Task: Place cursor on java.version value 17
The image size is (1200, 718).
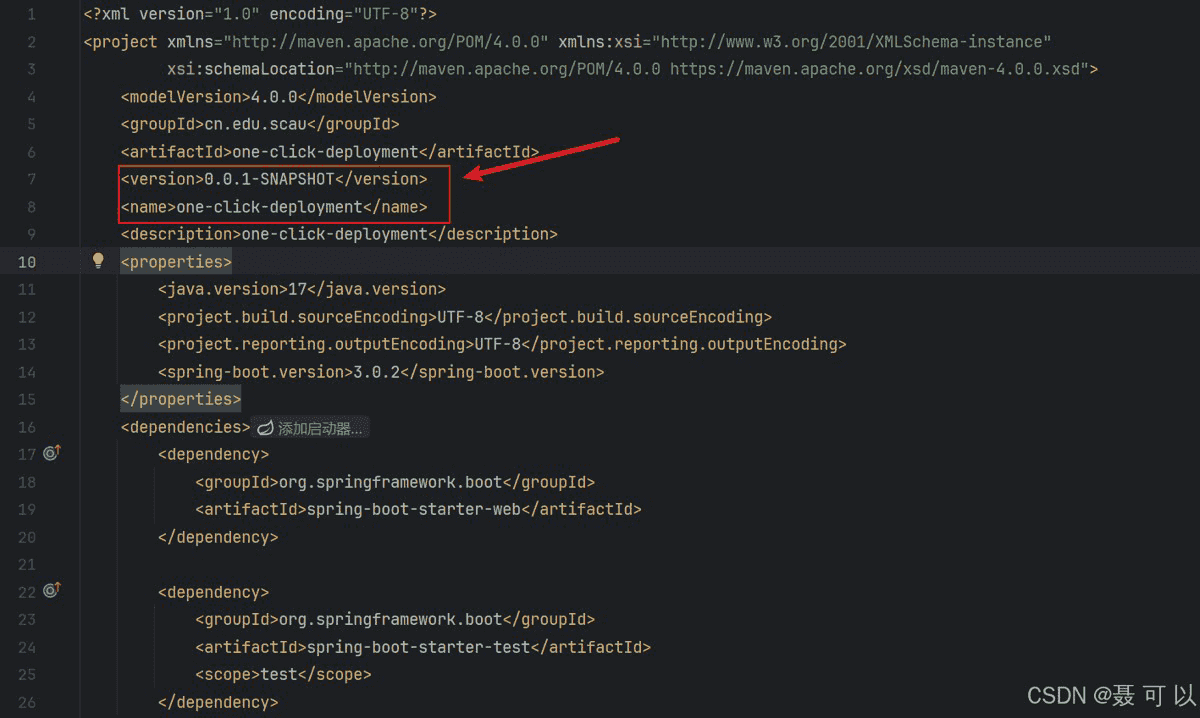Action: [296, 289]
